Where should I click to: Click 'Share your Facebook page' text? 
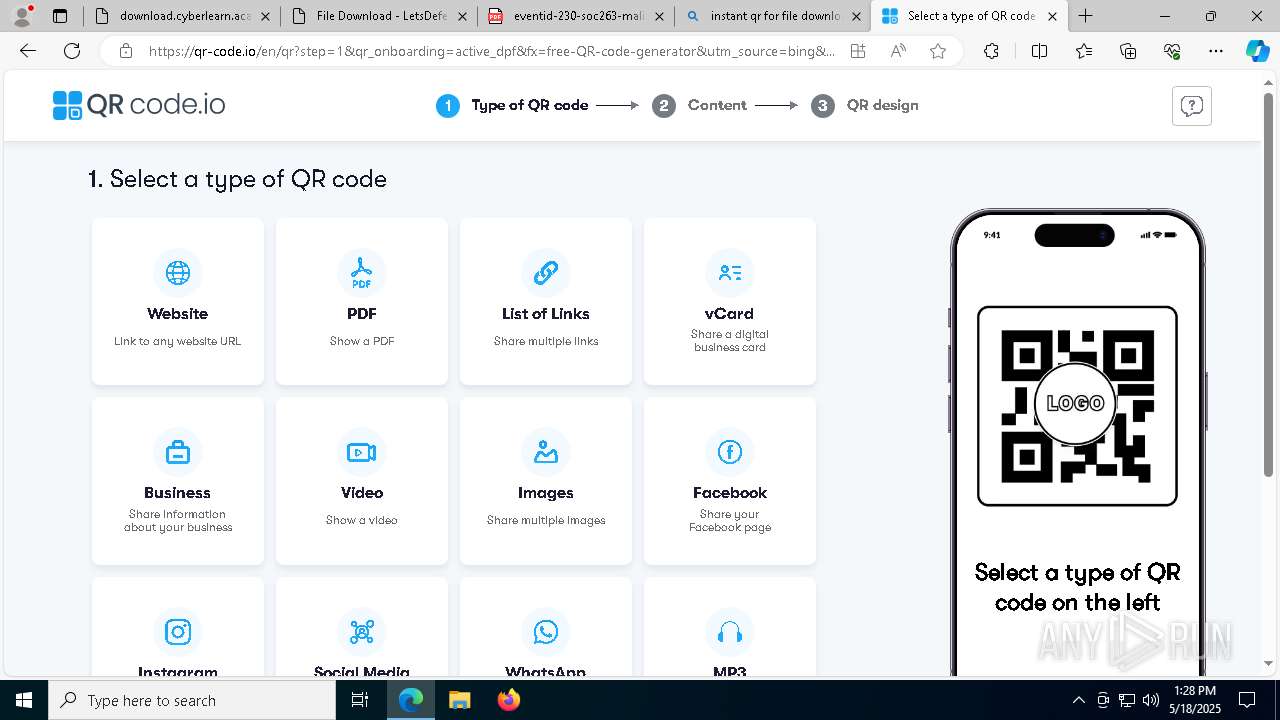pyautogui.click(x=730, y=521)
